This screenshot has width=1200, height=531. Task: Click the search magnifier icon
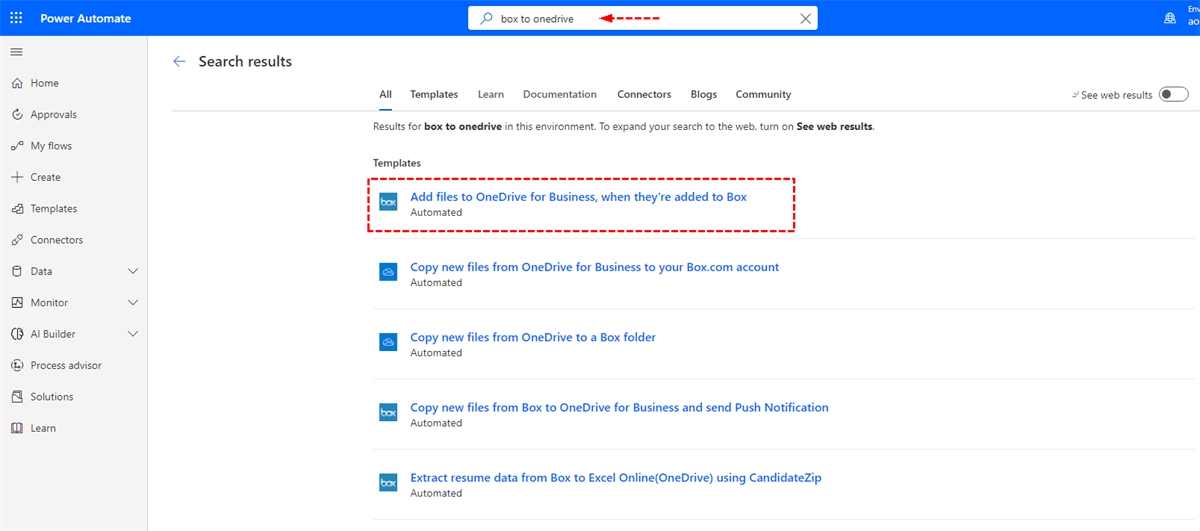tap(487, 18)
